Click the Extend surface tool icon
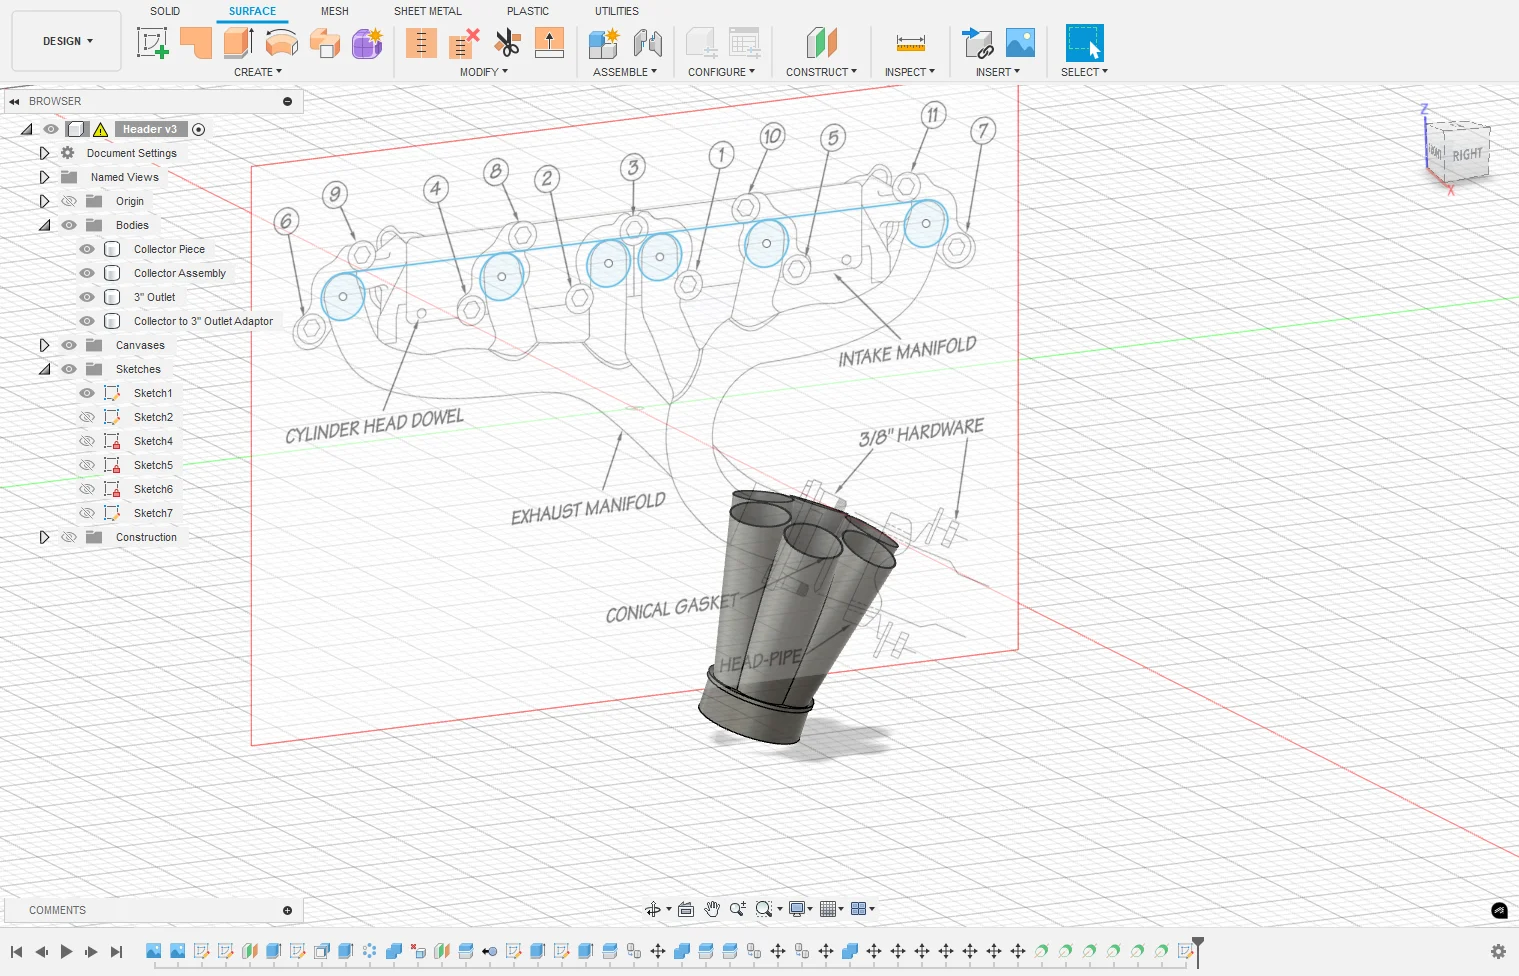1519x976 pixels. (x=549, y=43)
